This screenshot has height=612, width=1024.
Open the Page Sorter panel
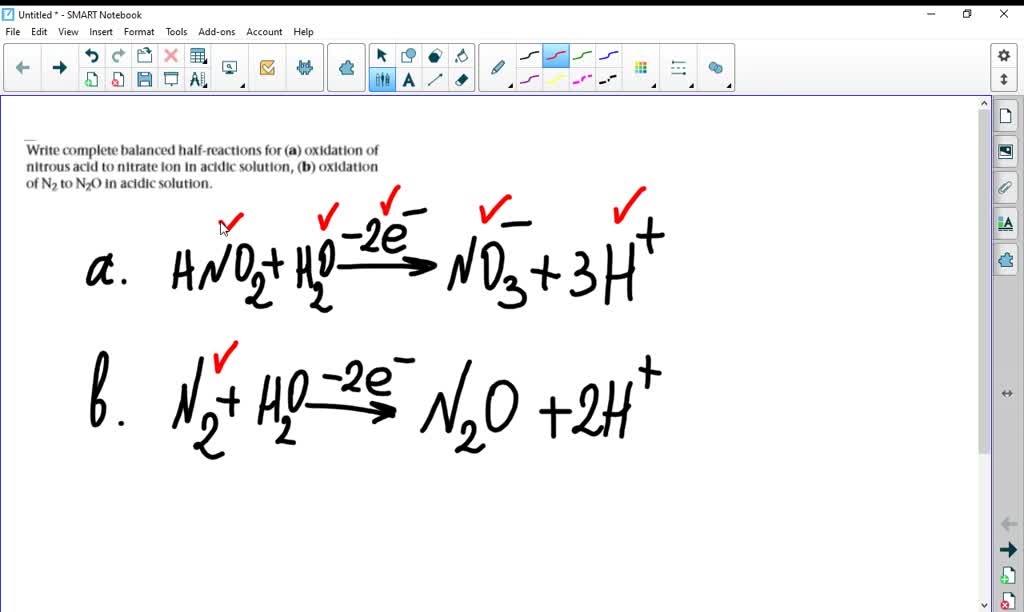tap(1007, 115)
